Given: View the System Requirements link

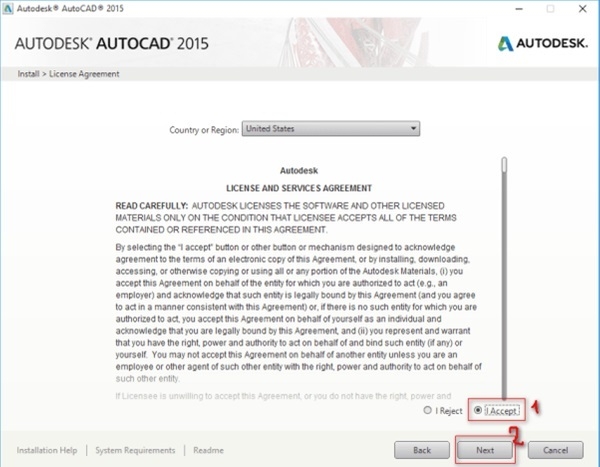Looking at the screenshot, I should coord(136,451).
